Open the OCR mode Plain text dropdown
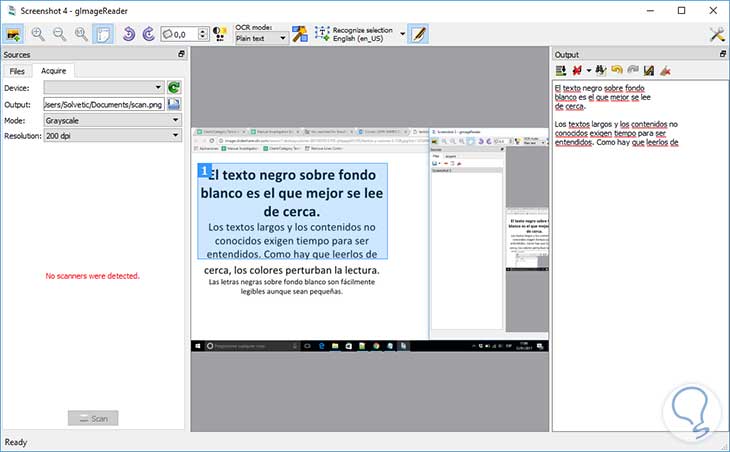 point(261,38)
